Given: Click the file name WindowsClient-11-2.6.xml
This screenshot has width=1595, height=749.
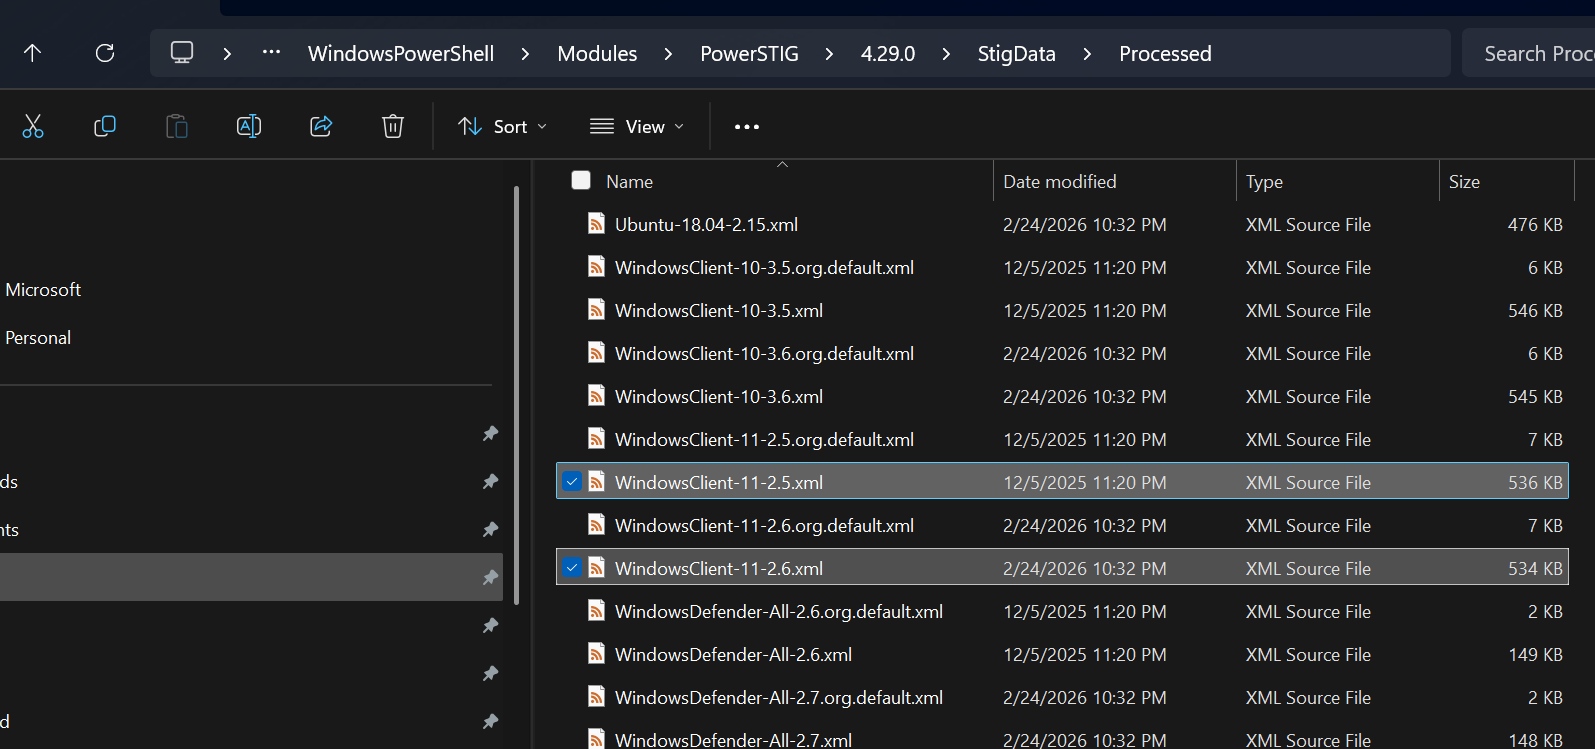Looking at the screenshot, I should point(719,568).
